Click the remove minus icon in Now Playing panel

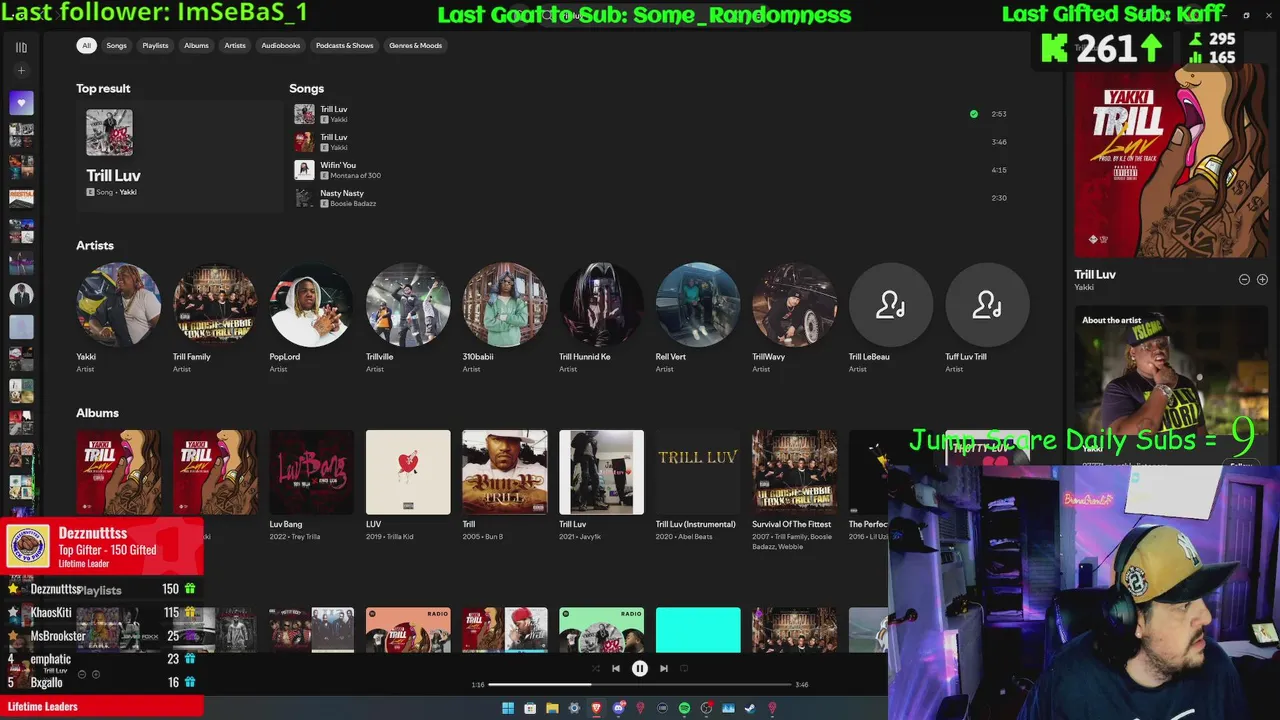[1244, 280]
